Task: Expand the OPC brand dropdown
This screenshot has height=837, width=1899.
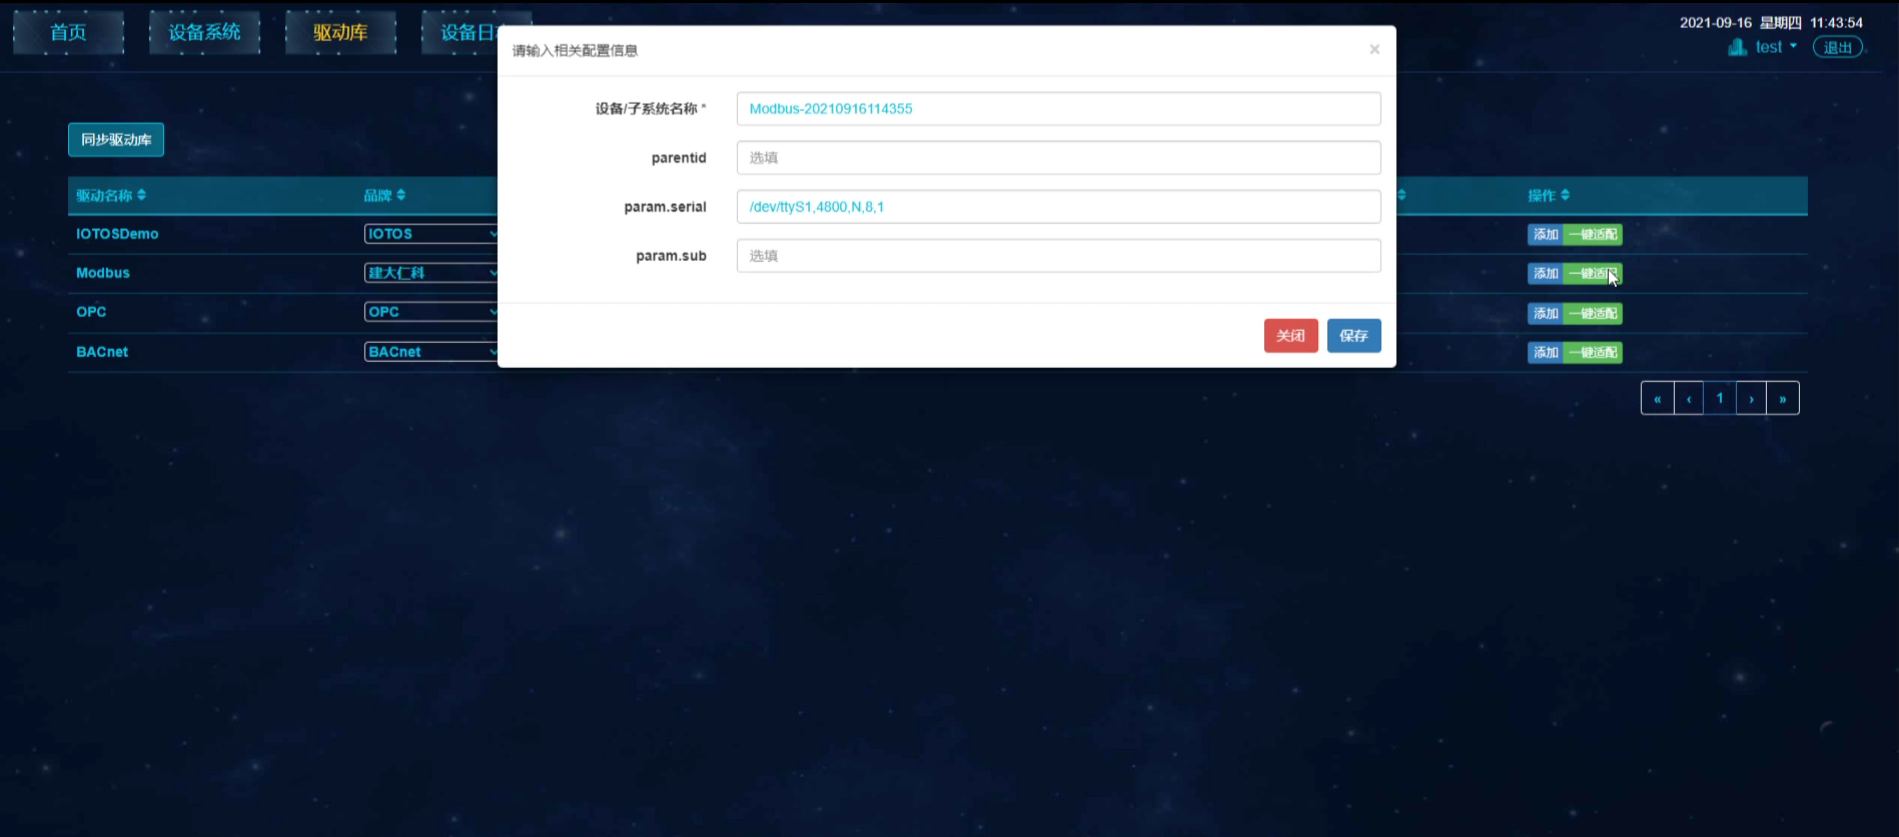Action: 431,312
